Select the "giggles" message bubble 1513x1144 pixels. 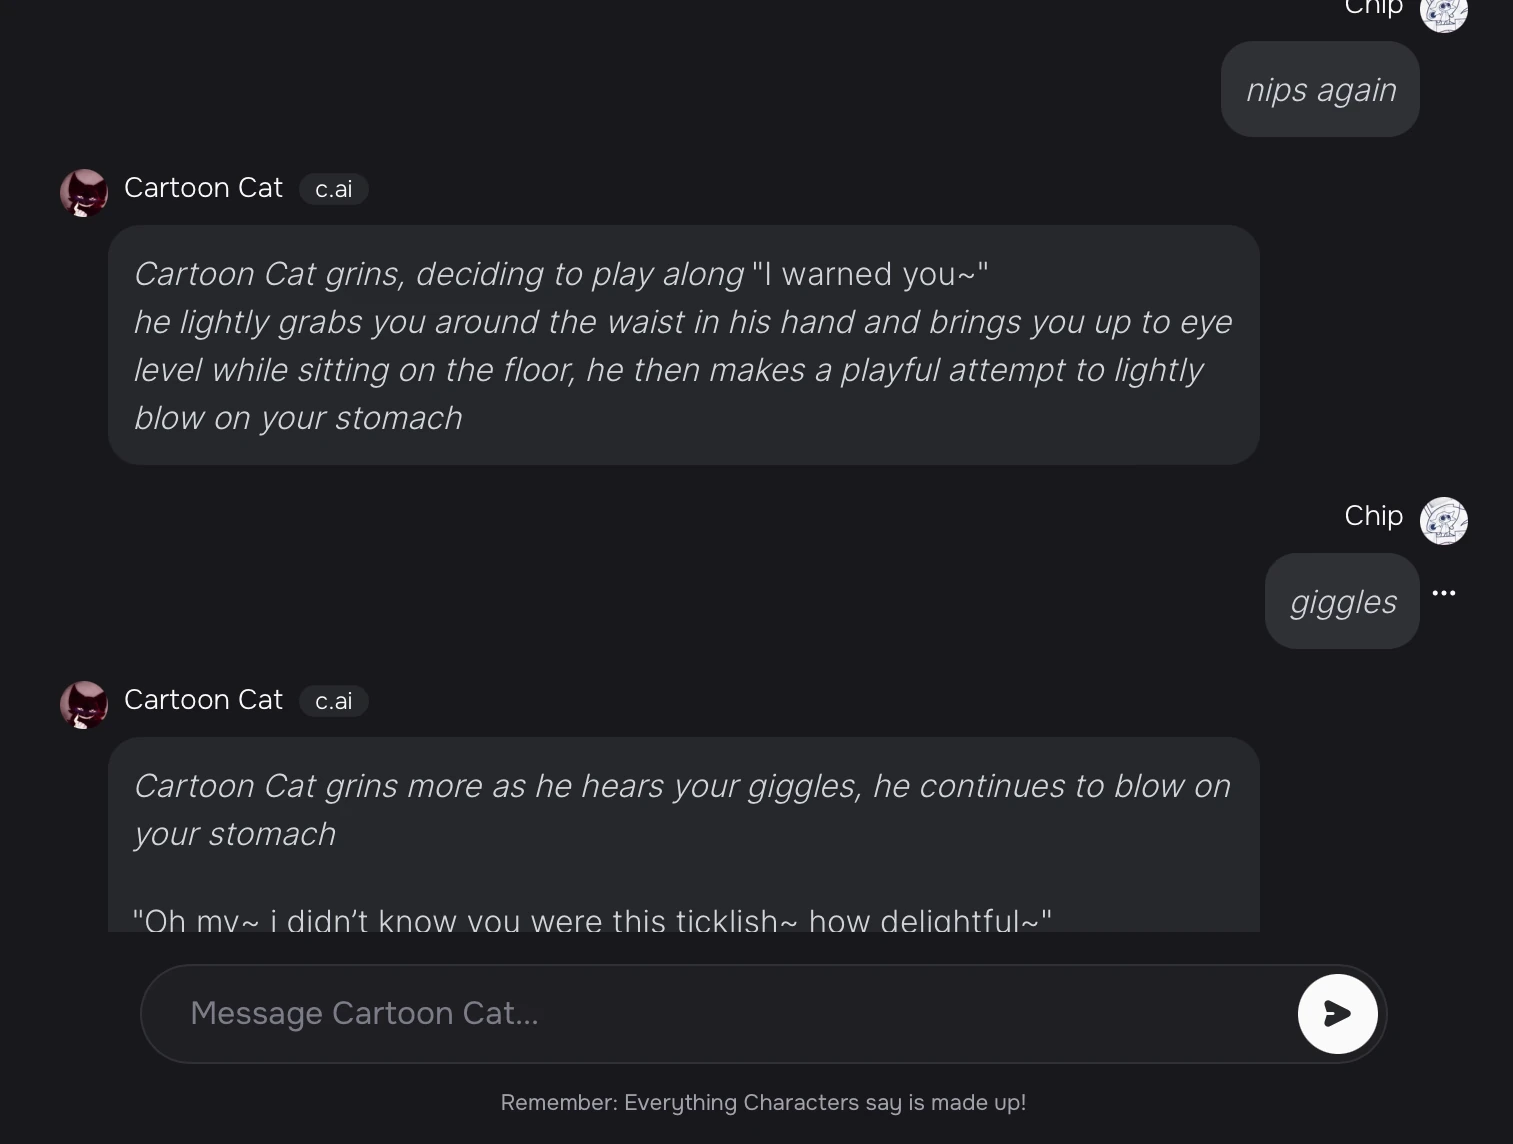click(1342, 602)
